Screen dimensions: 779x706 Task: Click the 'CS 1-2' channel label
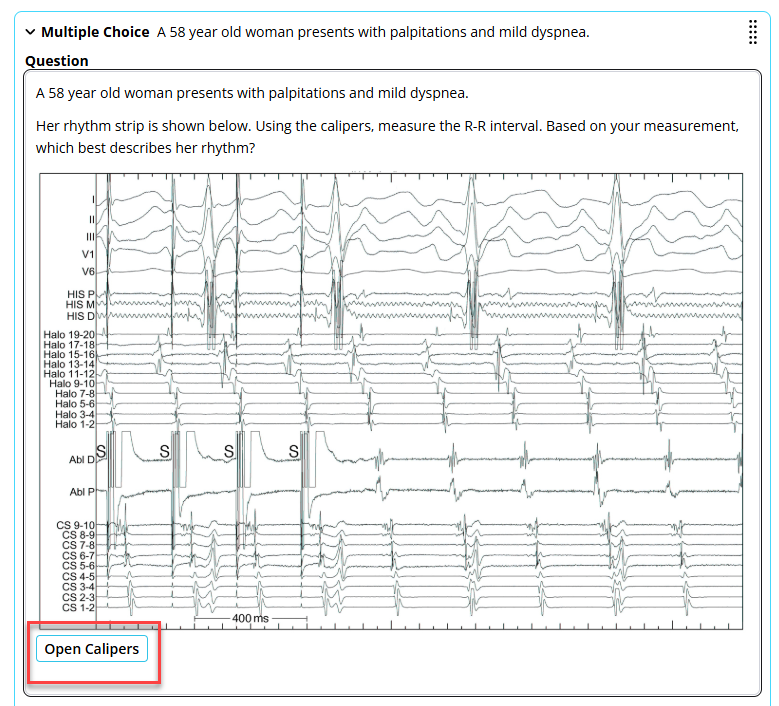click(78, 608)
